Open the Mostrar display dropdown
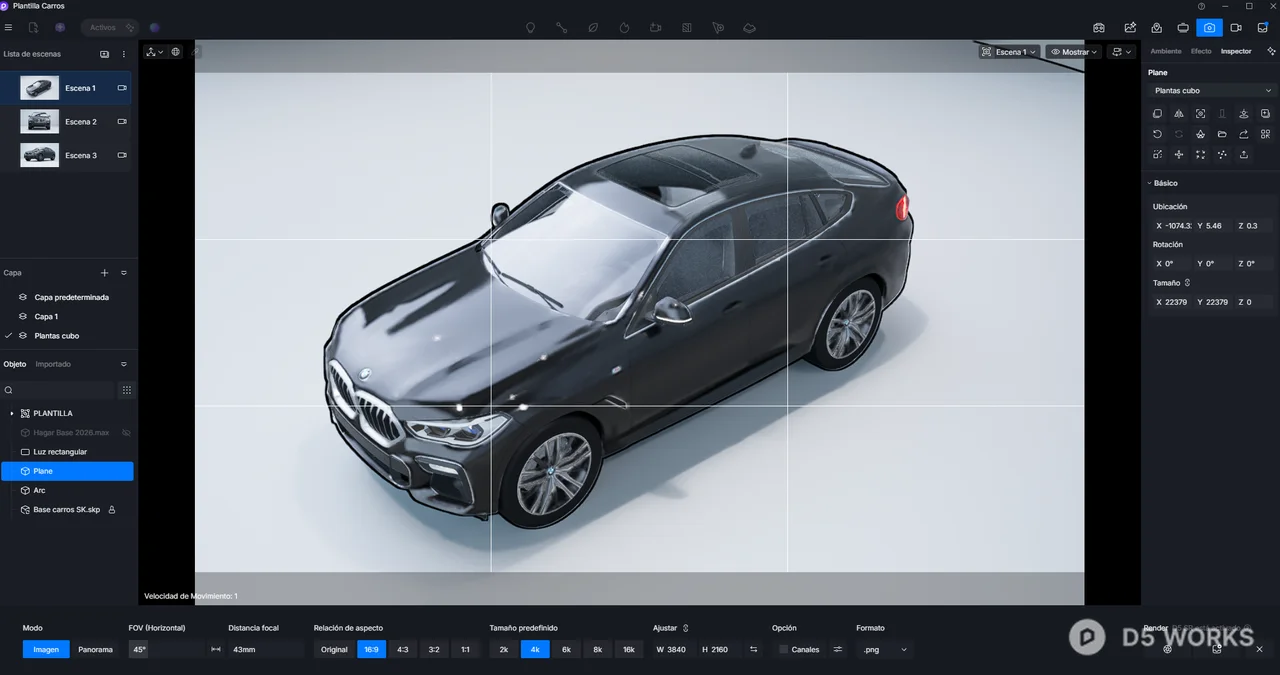This screenshot has height=675, width=1280. point(1073,52)
